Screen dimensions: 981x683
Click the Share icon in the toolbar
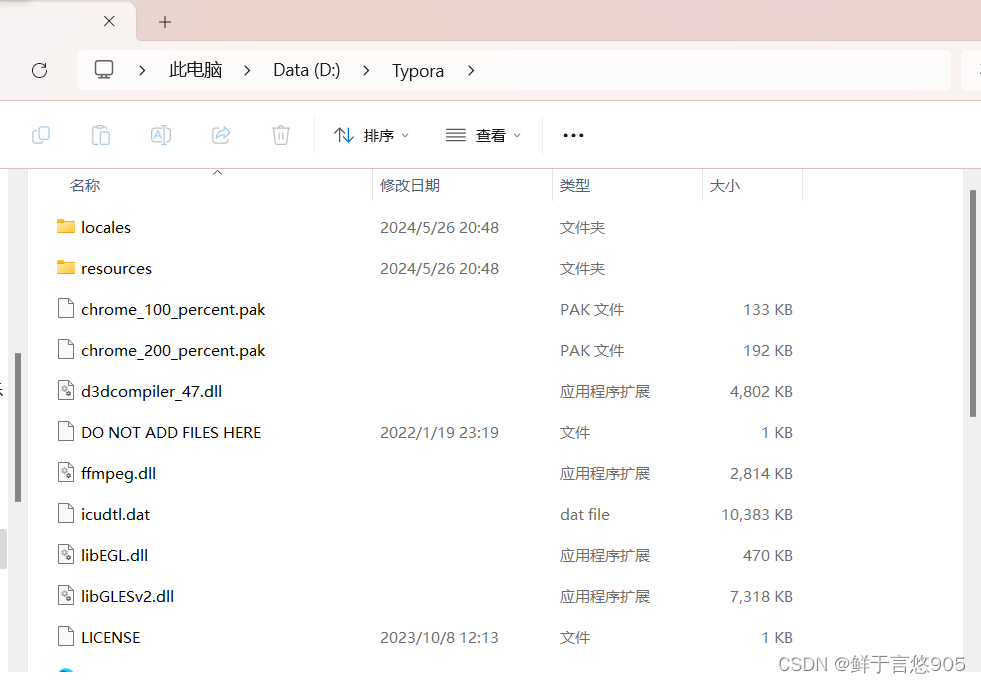click(221, 135)
